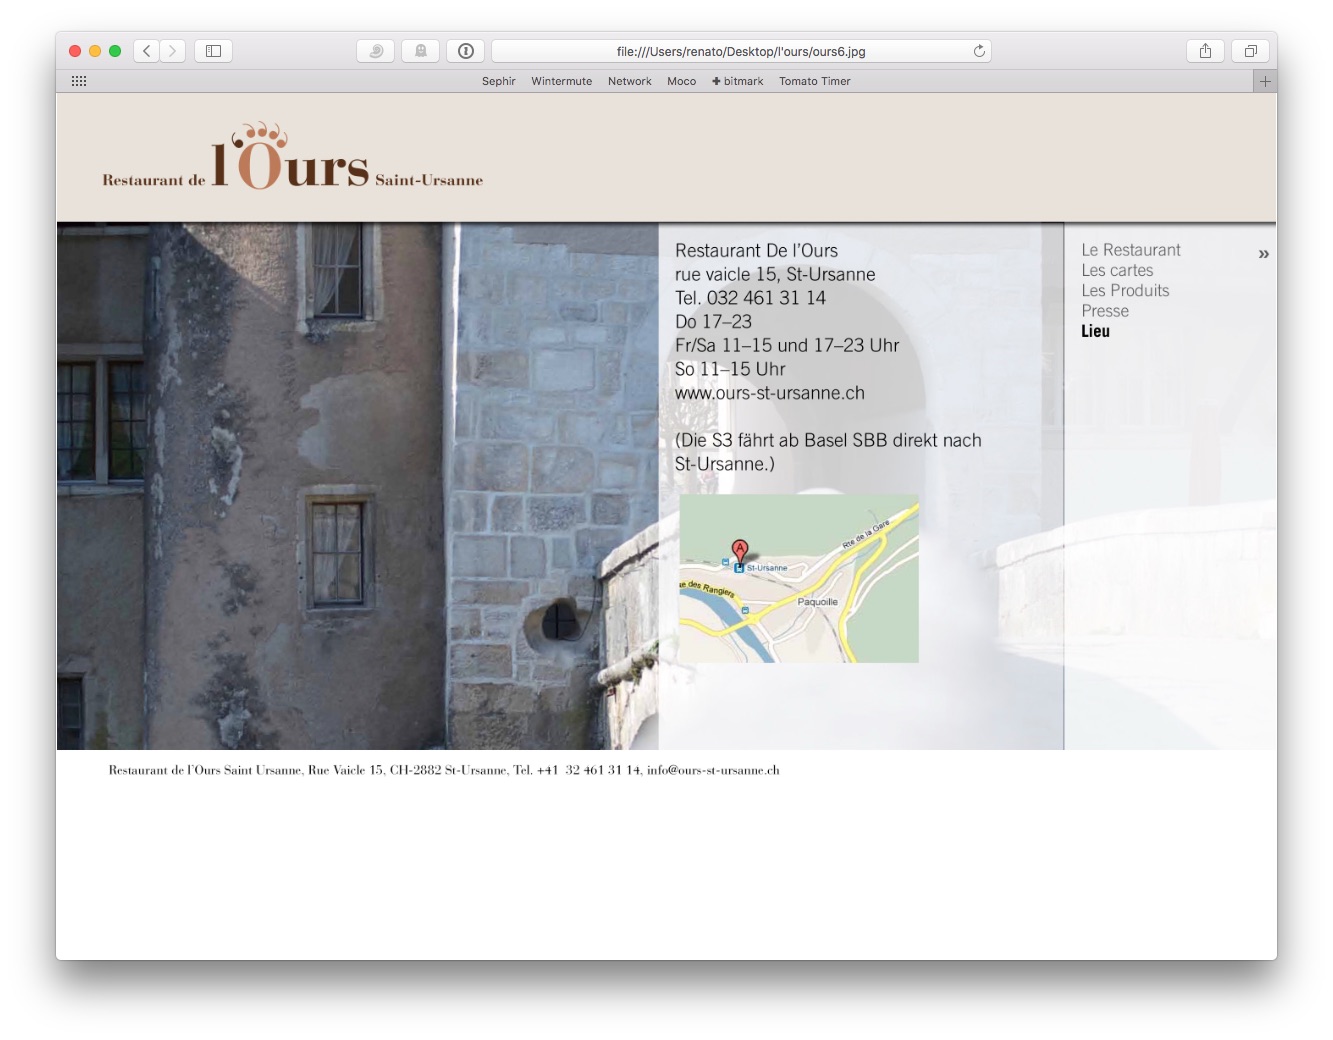Open the 1Password extension button
The image size is (1333, 1040).
466,51
